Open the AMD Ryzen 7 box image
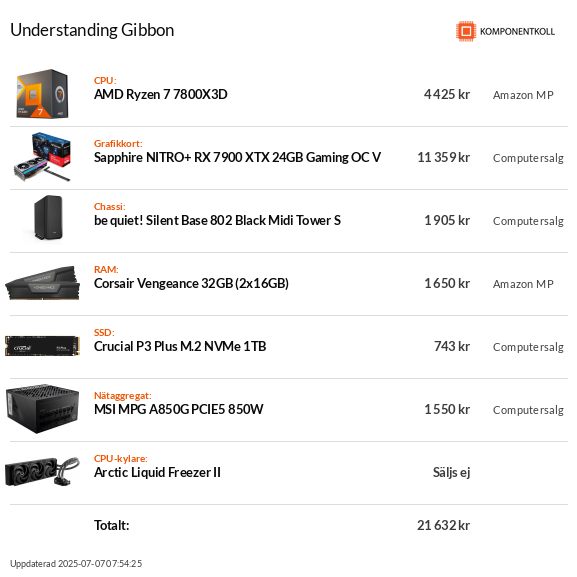 (42, 94)
